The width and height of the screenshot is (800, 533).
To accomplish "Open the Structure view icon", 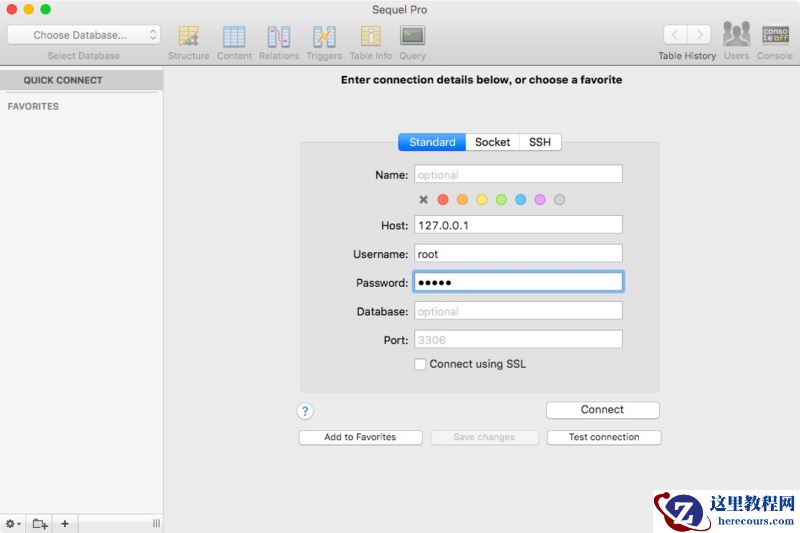I will (x=188, y=36).
